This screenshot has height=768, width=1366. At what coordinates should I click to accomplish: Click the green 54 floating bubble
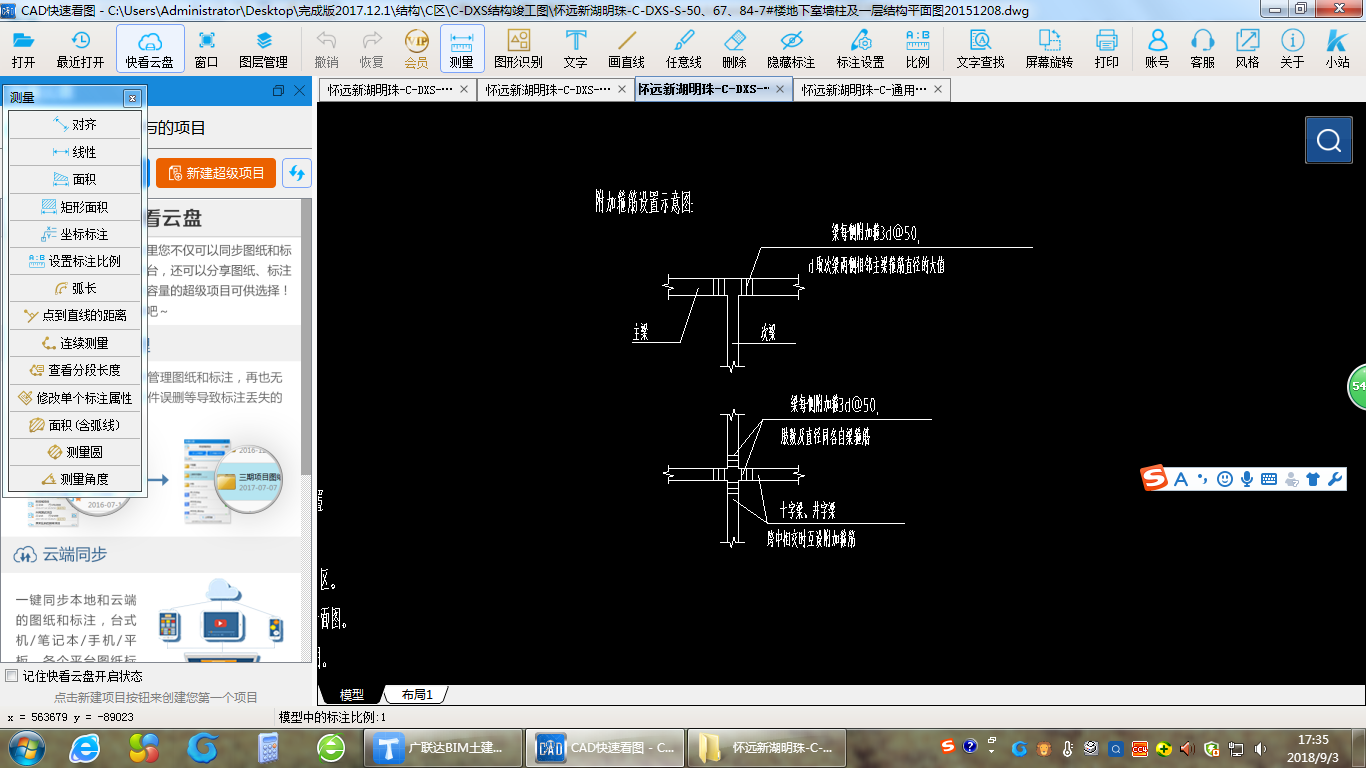1357,386
